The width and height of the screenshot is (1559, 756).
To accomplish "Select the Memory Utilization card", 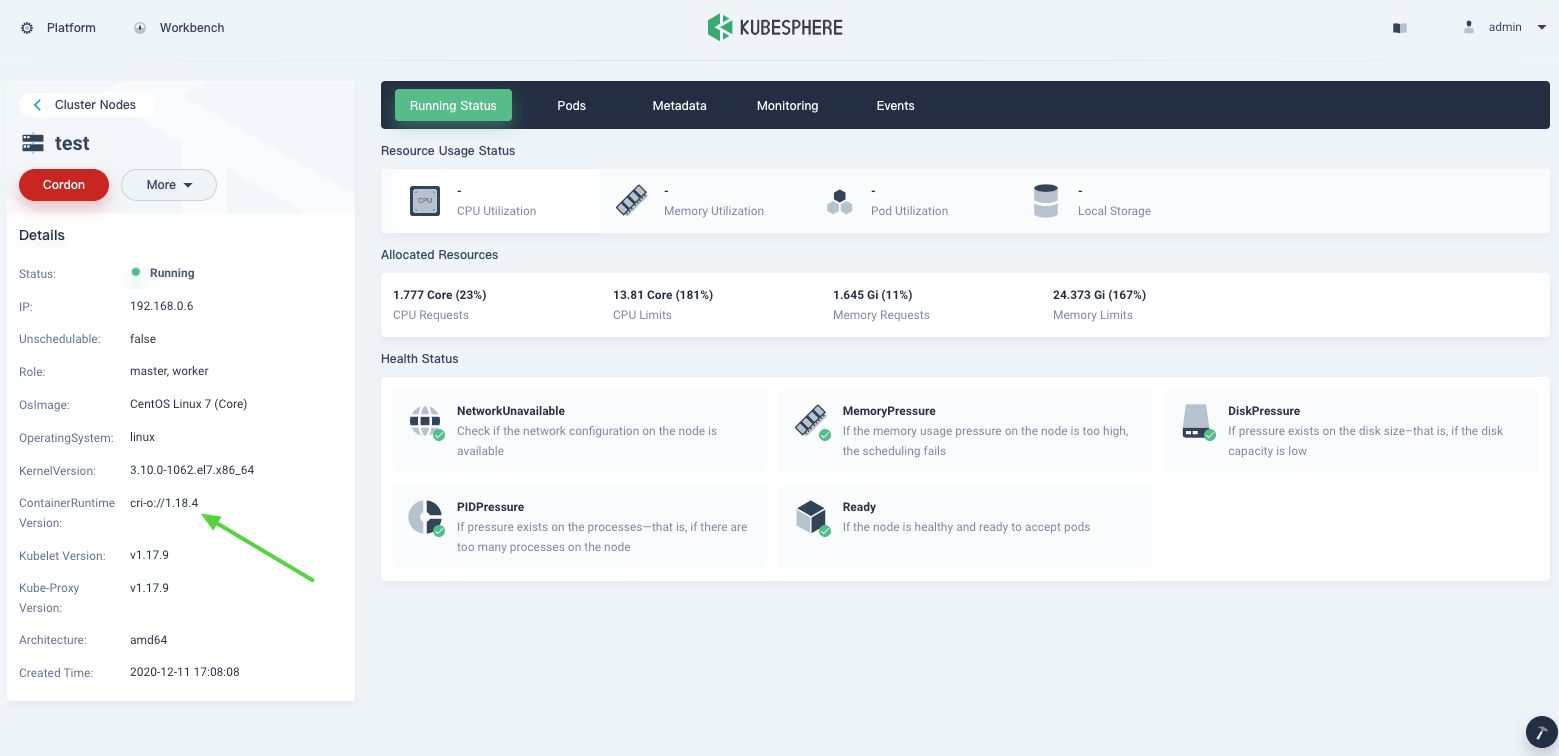I will 704,201.
